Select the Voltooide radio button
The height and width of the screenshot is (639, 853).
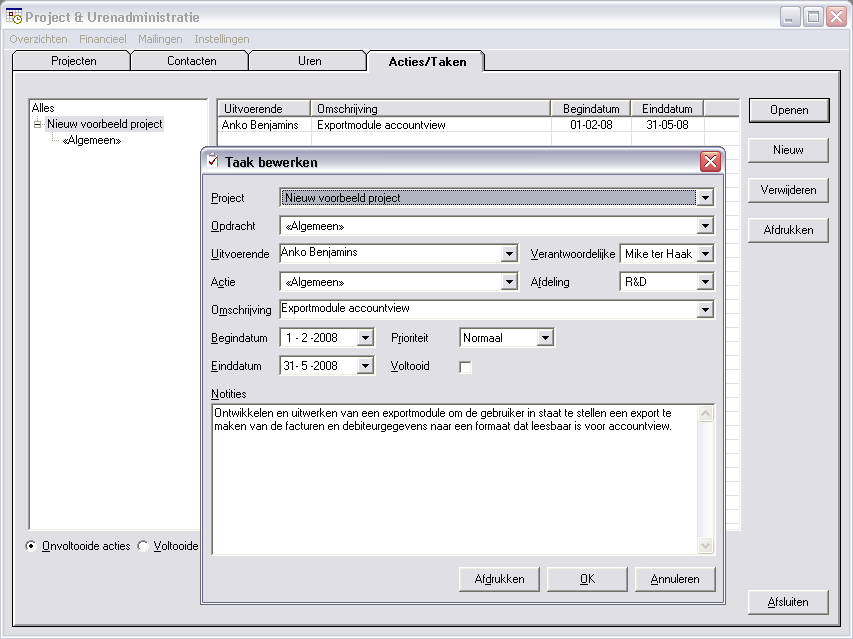143,545
